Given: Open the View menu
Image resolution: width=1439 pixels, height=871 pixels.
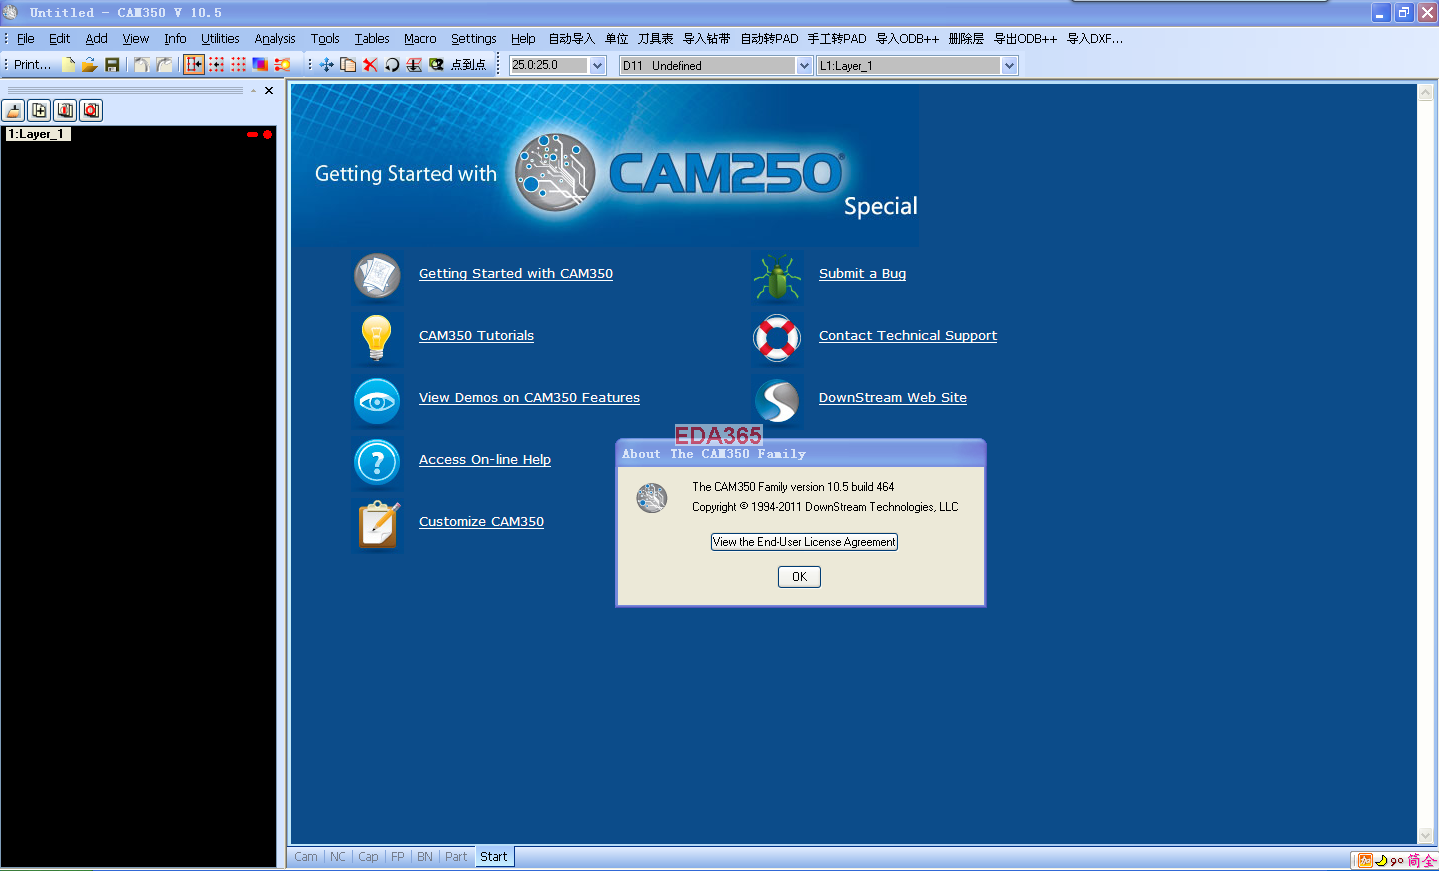Looking at the screenshot, I should (136, 39).
